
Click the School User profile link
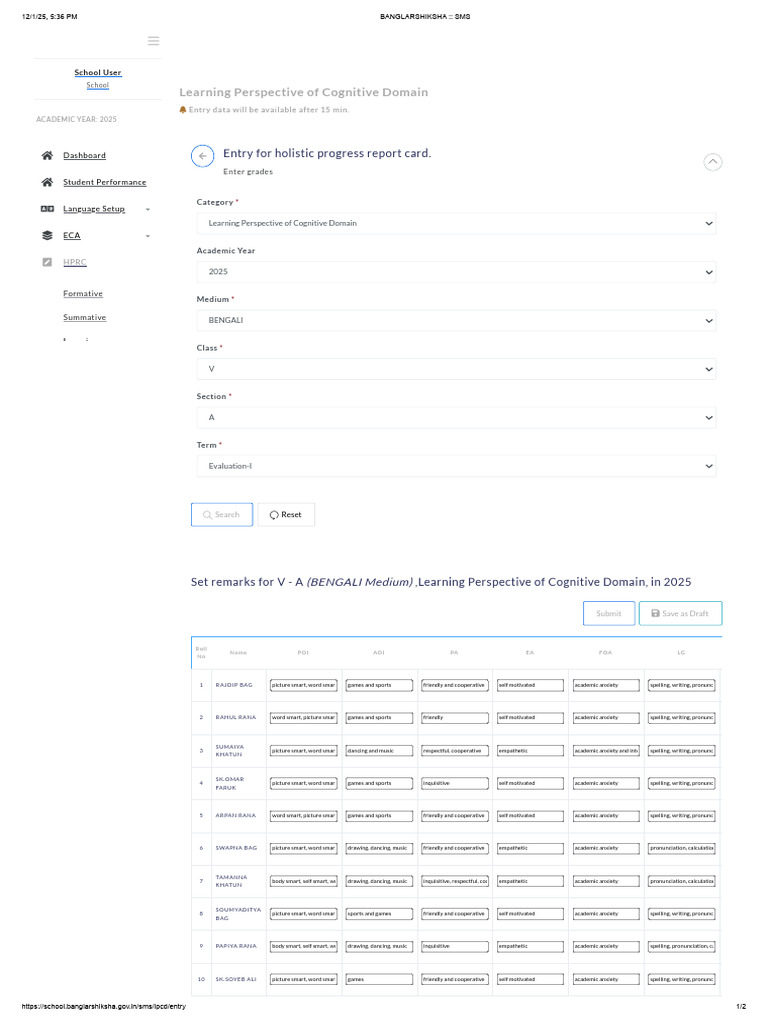coord(98,72)
